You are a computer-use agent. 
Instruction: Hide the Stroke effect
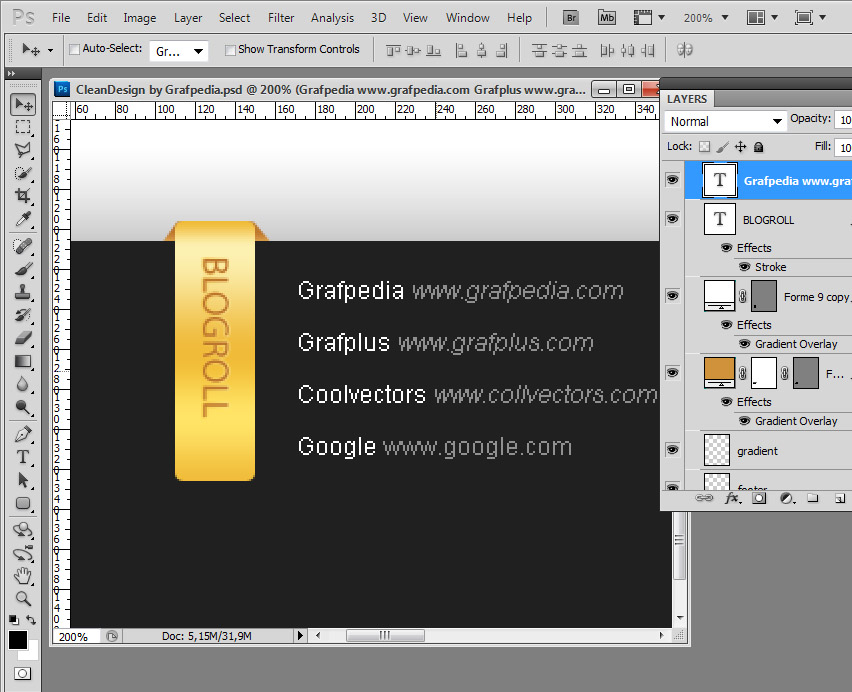(x=745, y=267)
